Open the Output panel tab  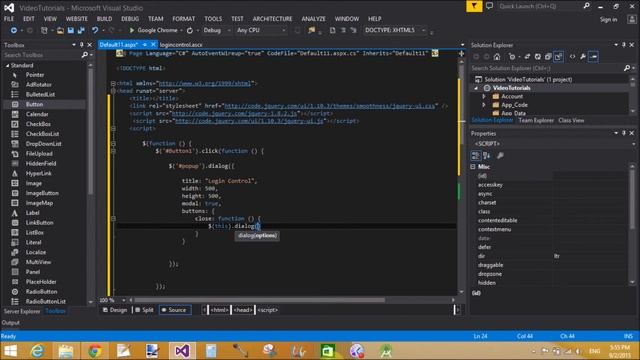(x=11, y=323)
